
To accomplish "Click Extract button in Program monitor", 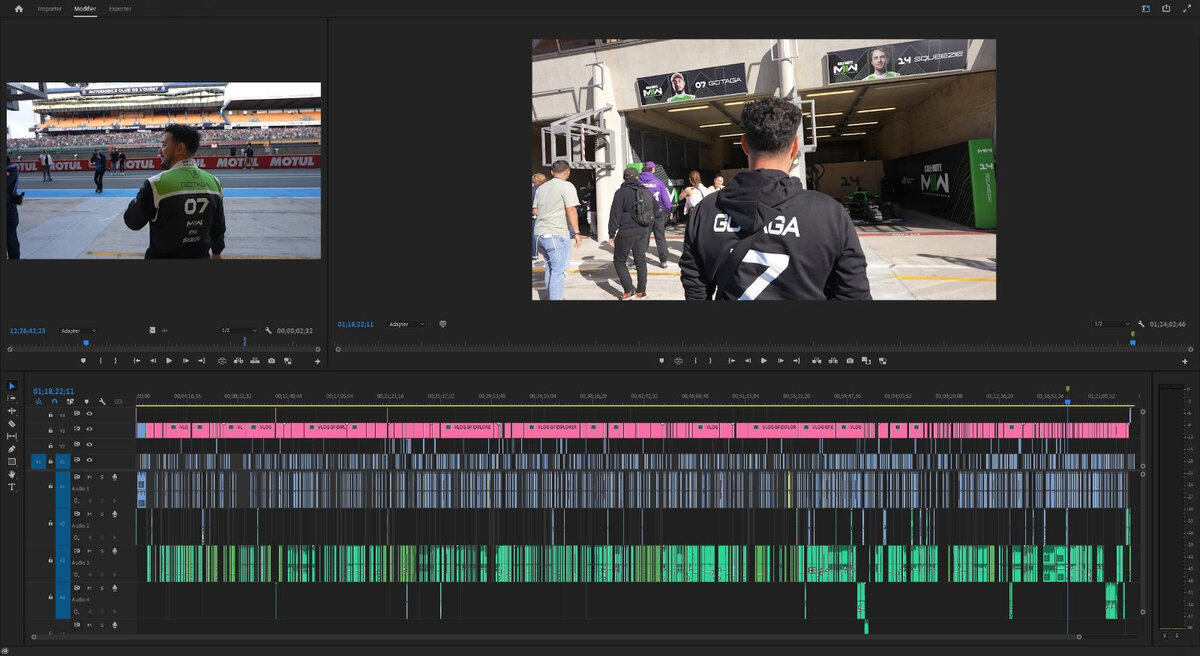I will 833,360.
